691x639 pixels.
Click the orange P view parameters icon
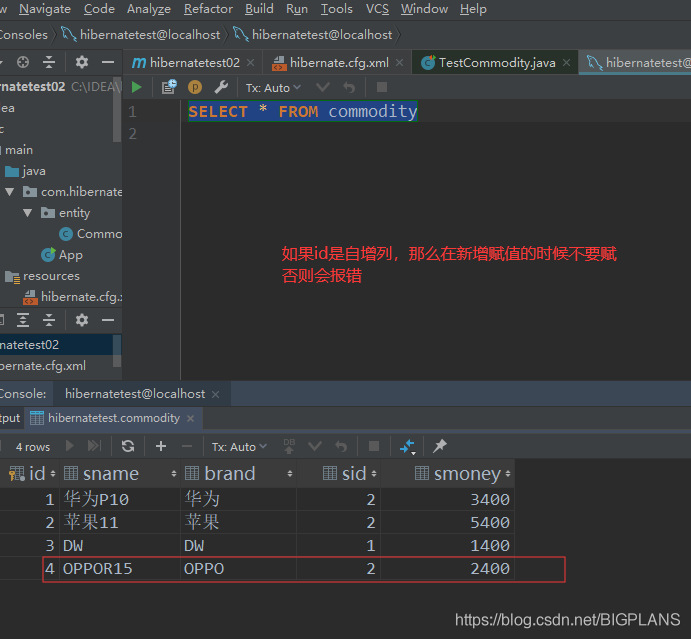pyautogui.click(x=195, y=87)
